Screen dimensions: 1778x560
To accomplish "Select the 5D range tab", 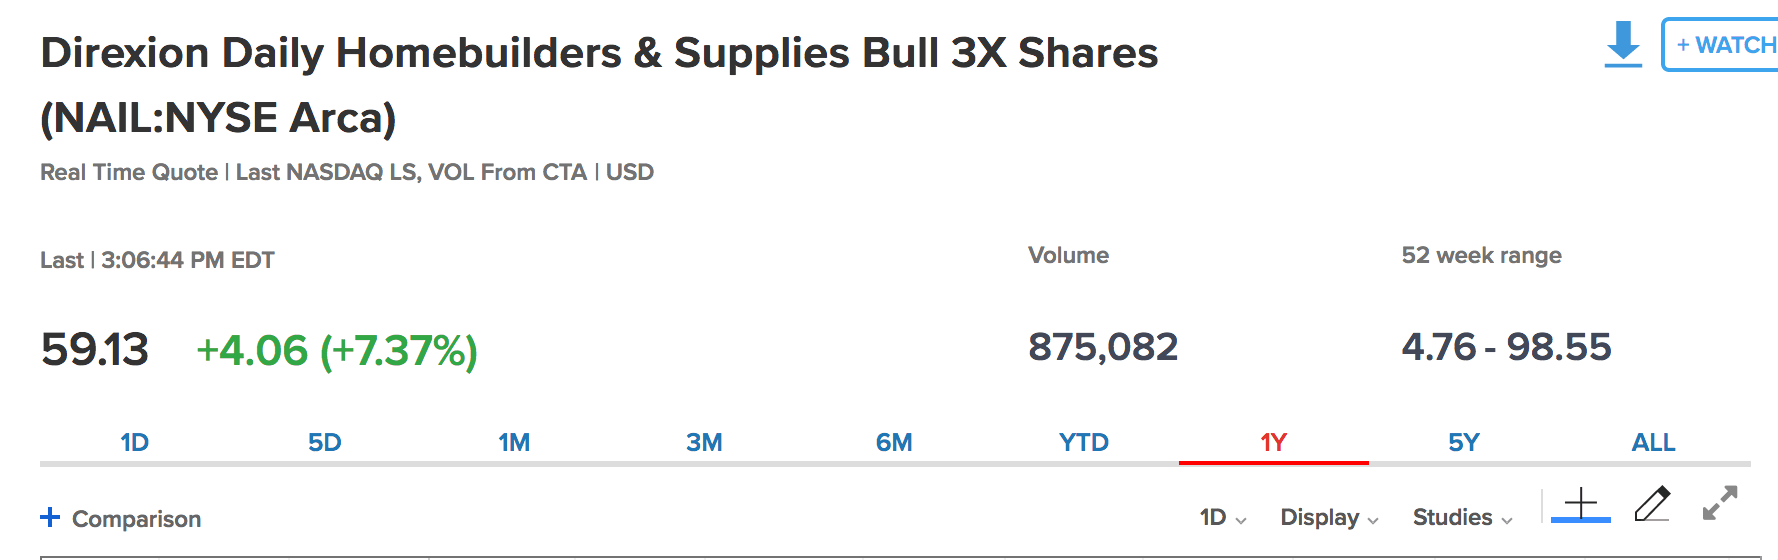I will [325, 442].
